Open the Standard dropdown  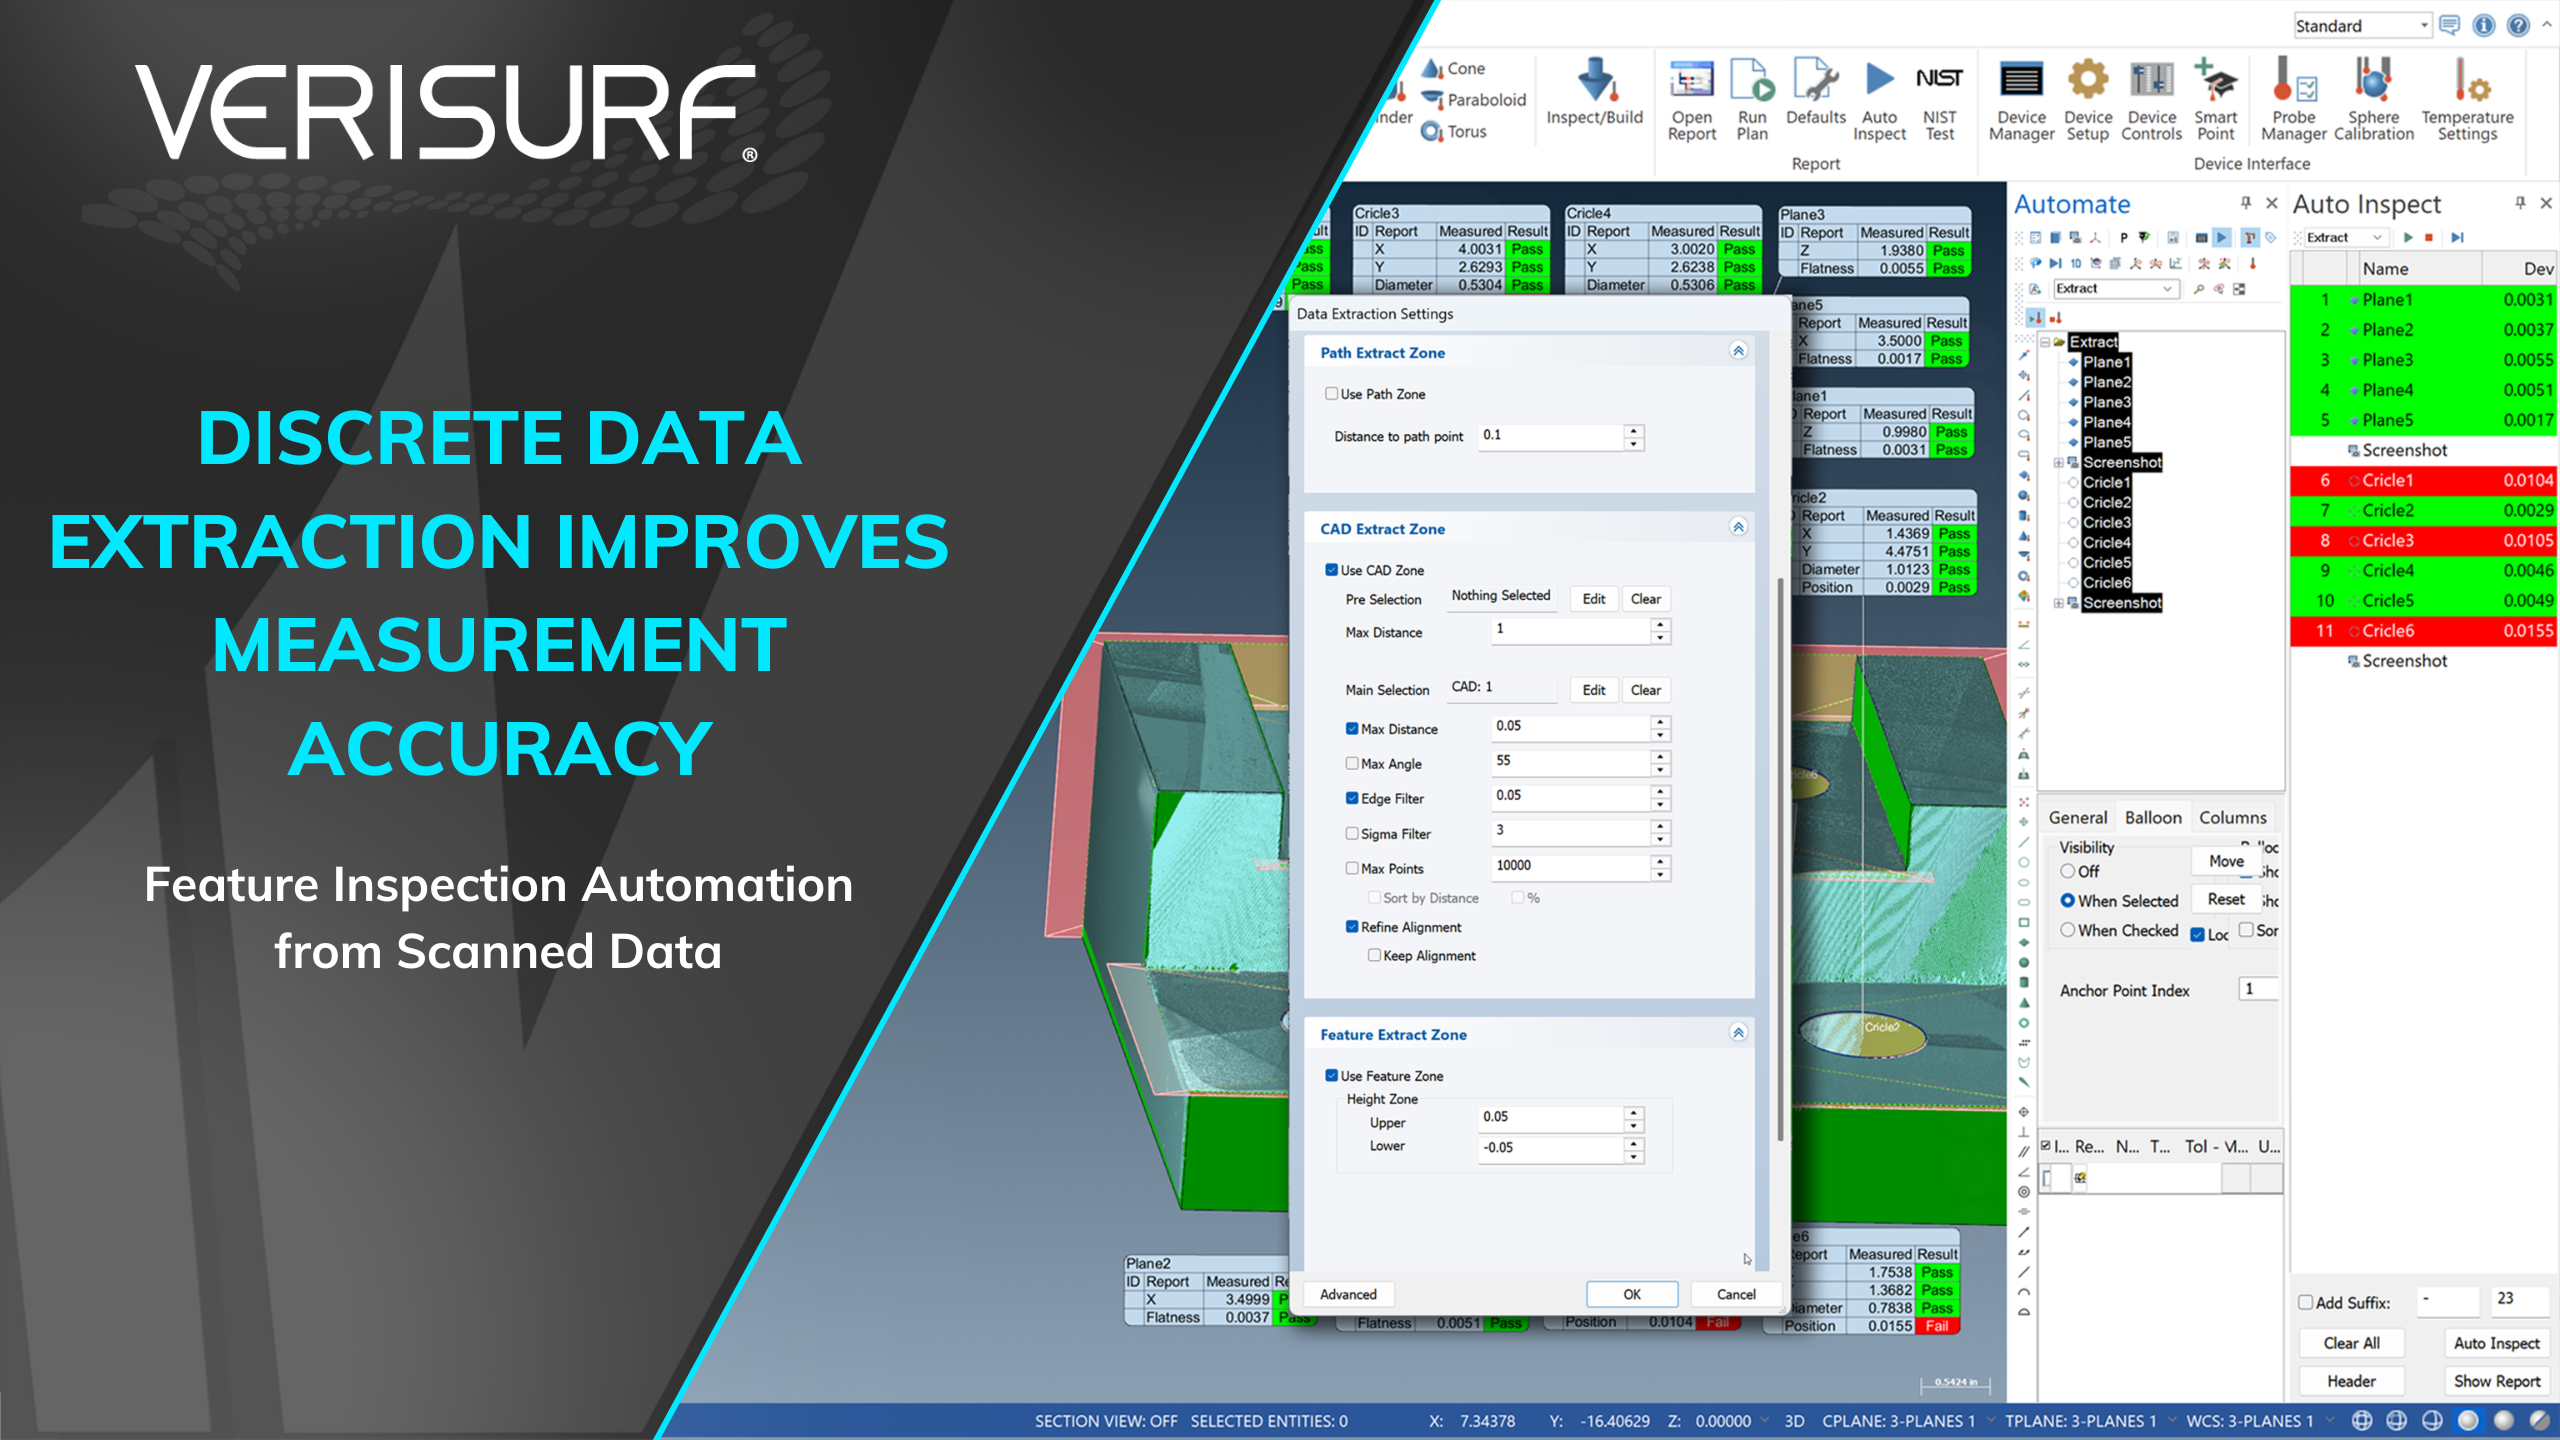click(2424, 25)
